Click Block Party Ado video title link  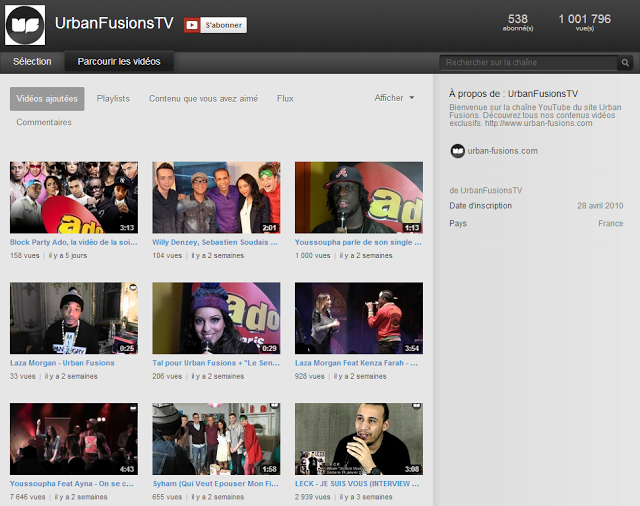pyautogui.click(x=73, y=242)
